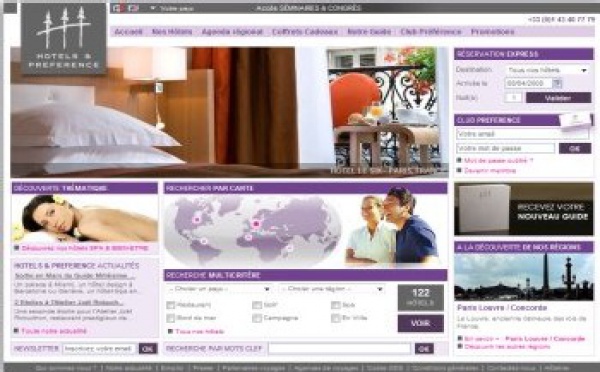Click the Recevez votre nouveau guide banner
This screenshot has width=600, height=372.
tap(524, 209)
